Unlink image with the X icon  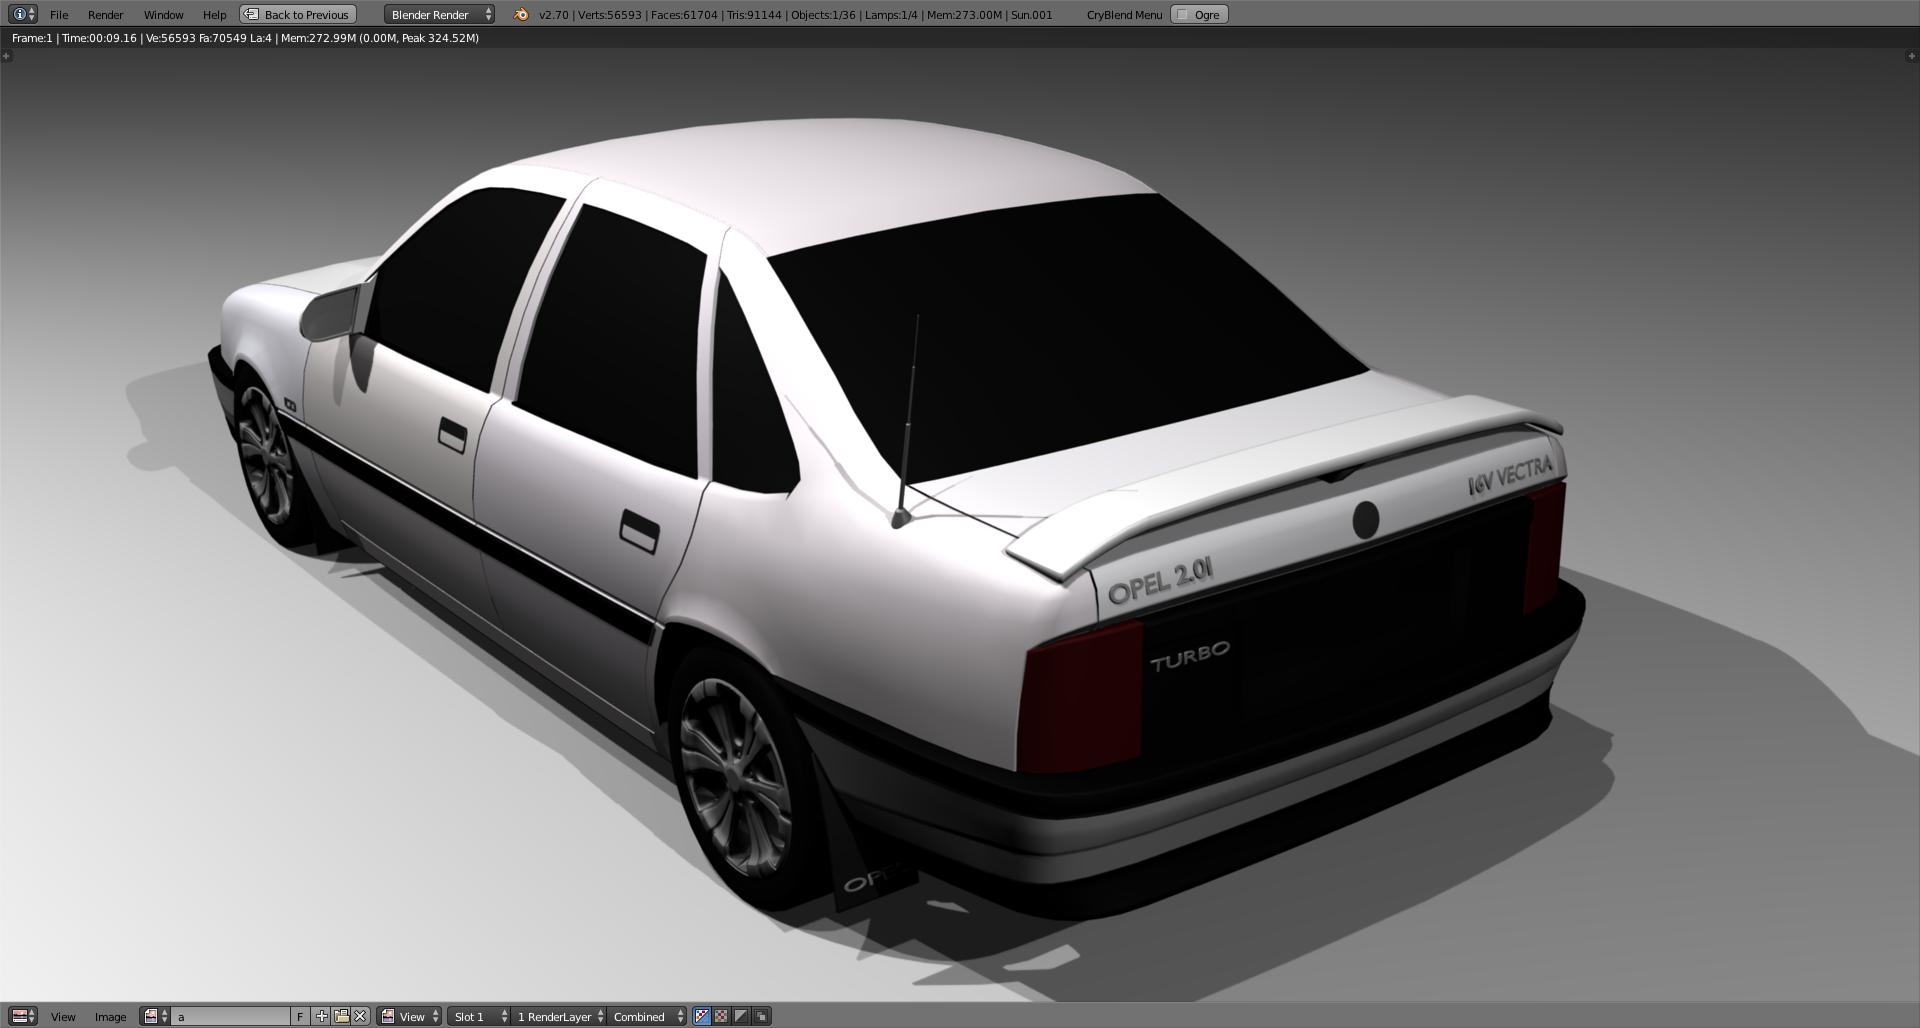(x=360, y=1016)
